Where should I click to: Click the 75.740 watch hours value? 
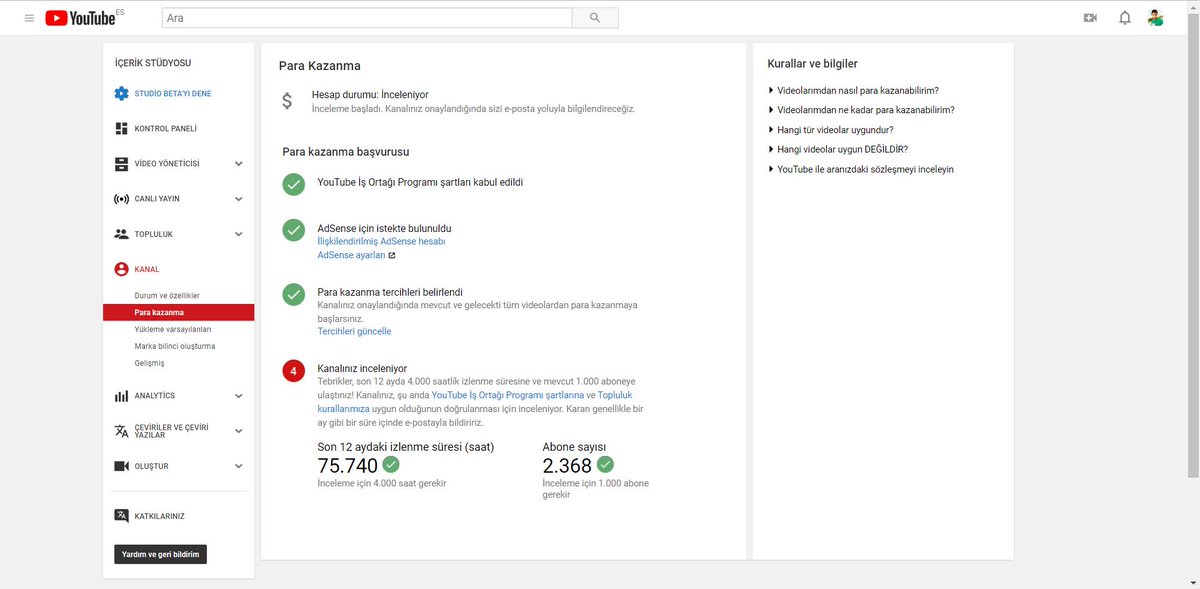pyautogui.click(x=348, y=466)
